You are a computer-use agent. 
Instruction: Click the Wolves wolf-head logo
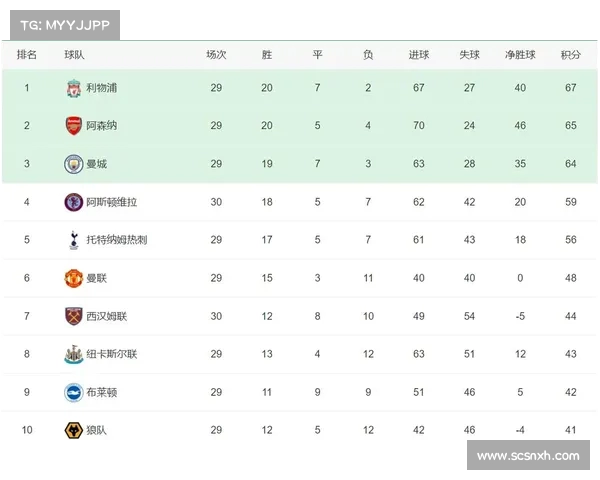coord(73,430)
